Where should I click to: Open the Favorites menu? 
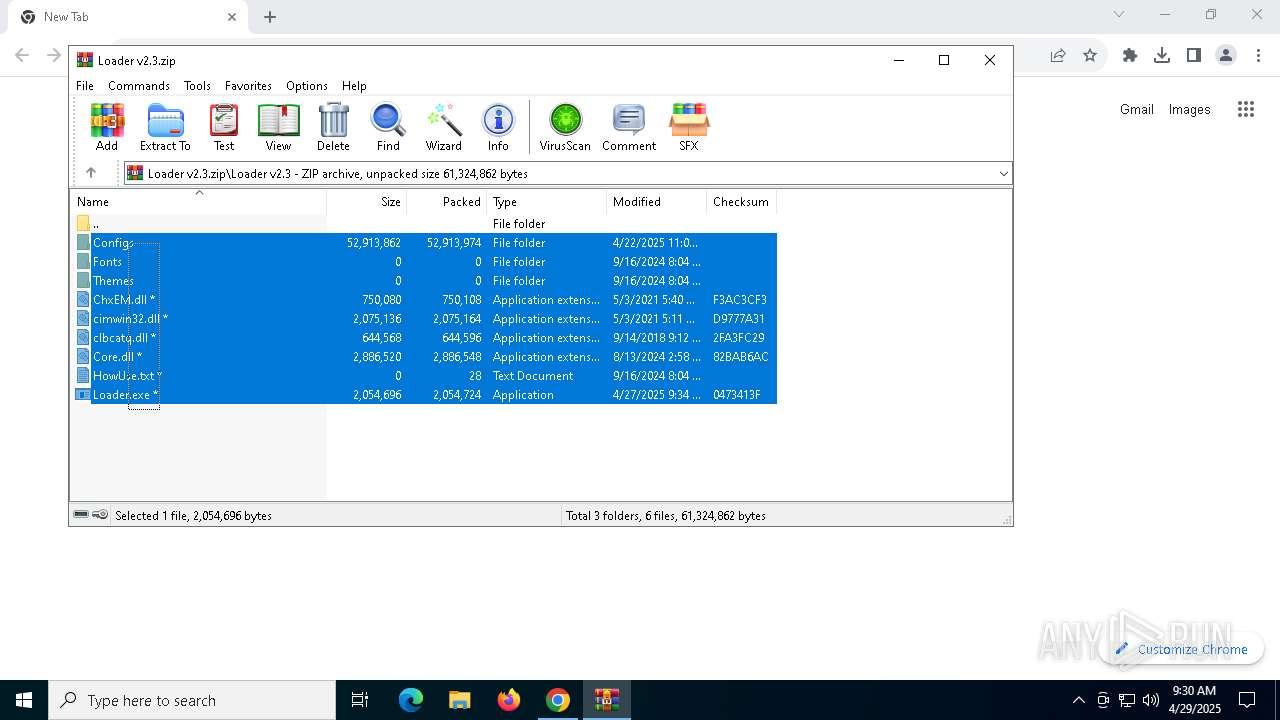248,86
